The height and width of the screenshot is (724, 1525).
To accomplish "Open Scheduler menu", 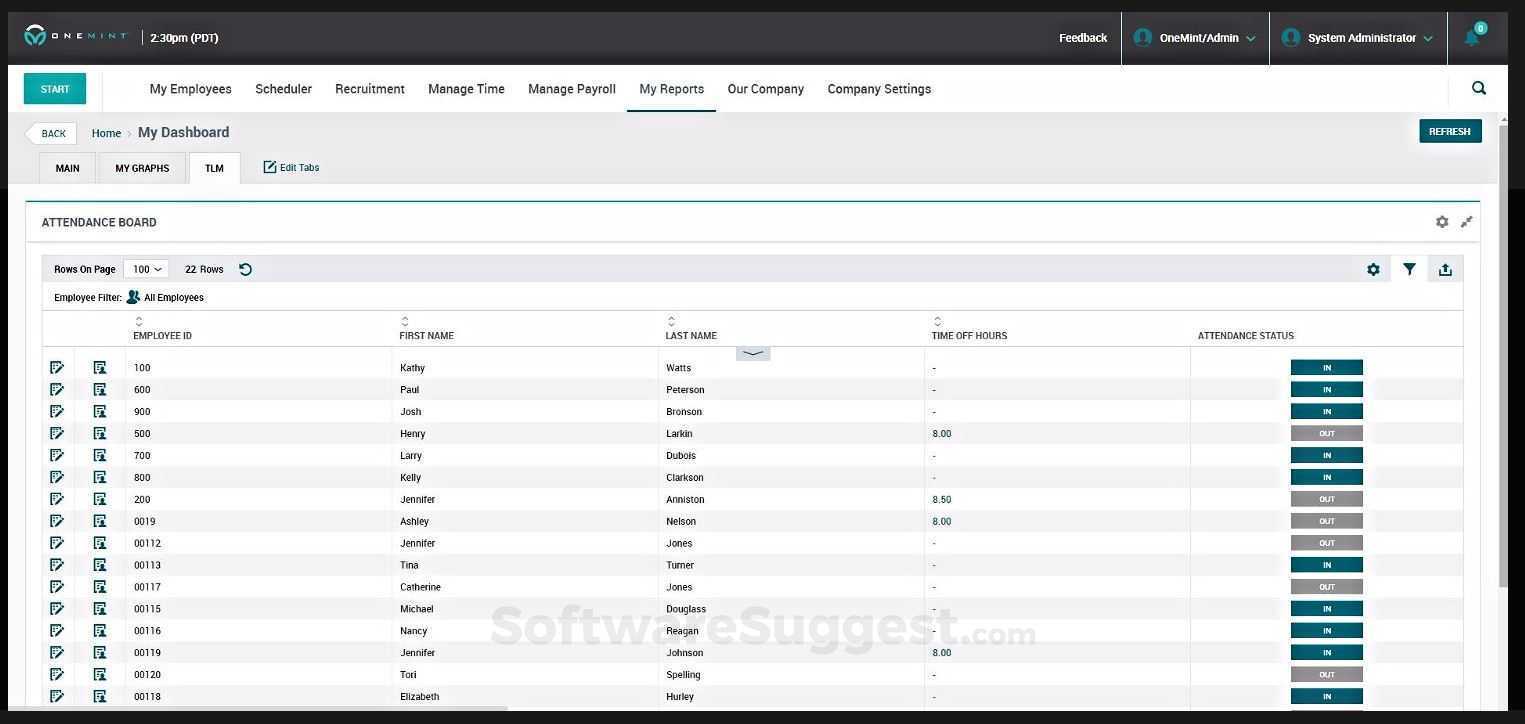I will click(283, 89).
